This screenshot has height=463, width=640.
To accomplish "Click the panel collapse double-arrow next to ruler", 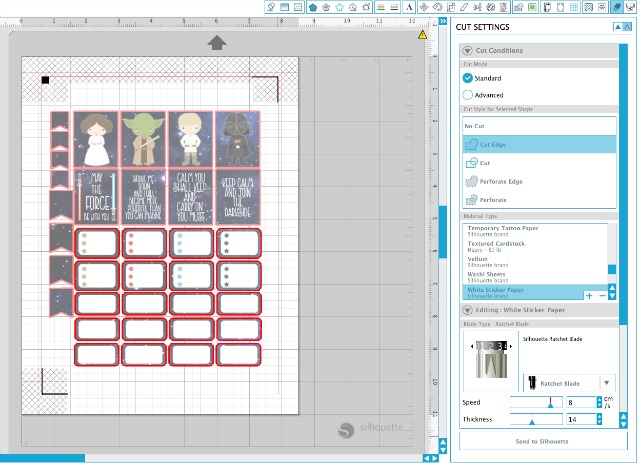I will (x=443, y=21).
